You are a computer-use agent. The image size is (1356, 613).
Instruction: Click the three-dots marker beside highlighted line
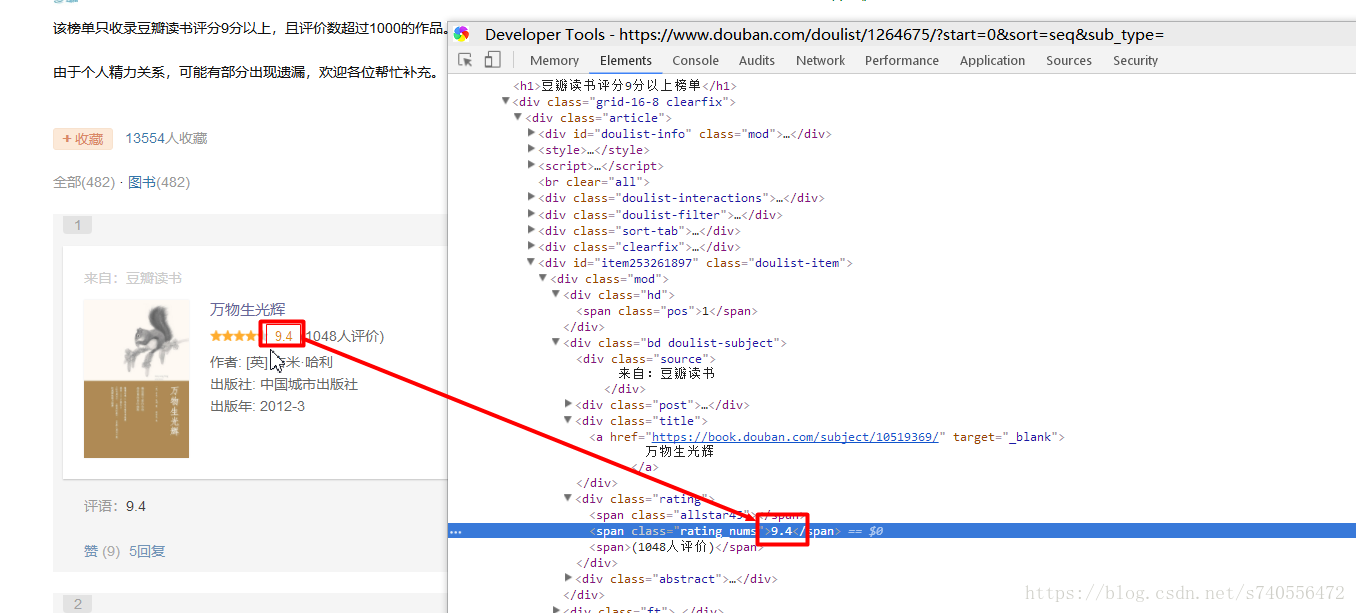coord(456,532)
